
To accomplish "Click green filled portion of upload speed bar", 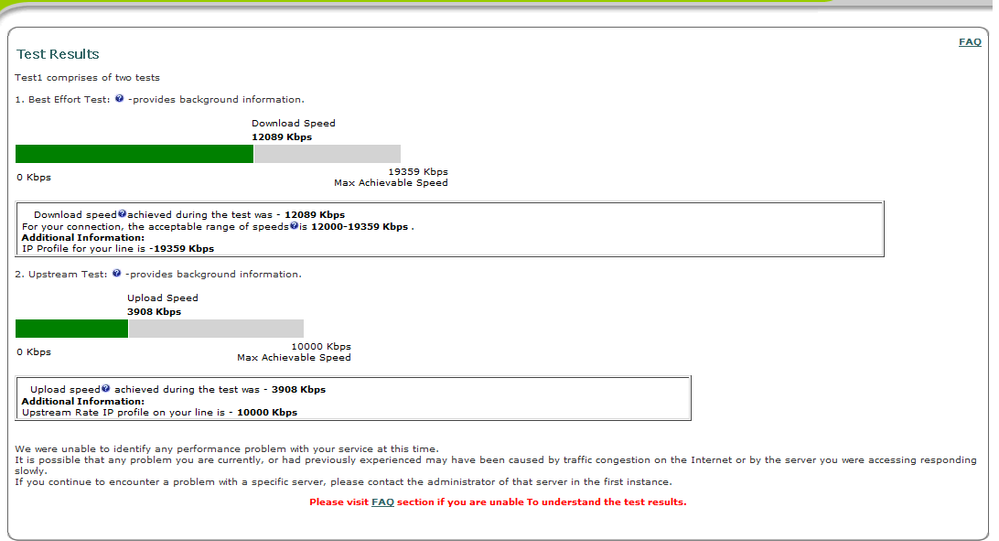I will 71,328.
